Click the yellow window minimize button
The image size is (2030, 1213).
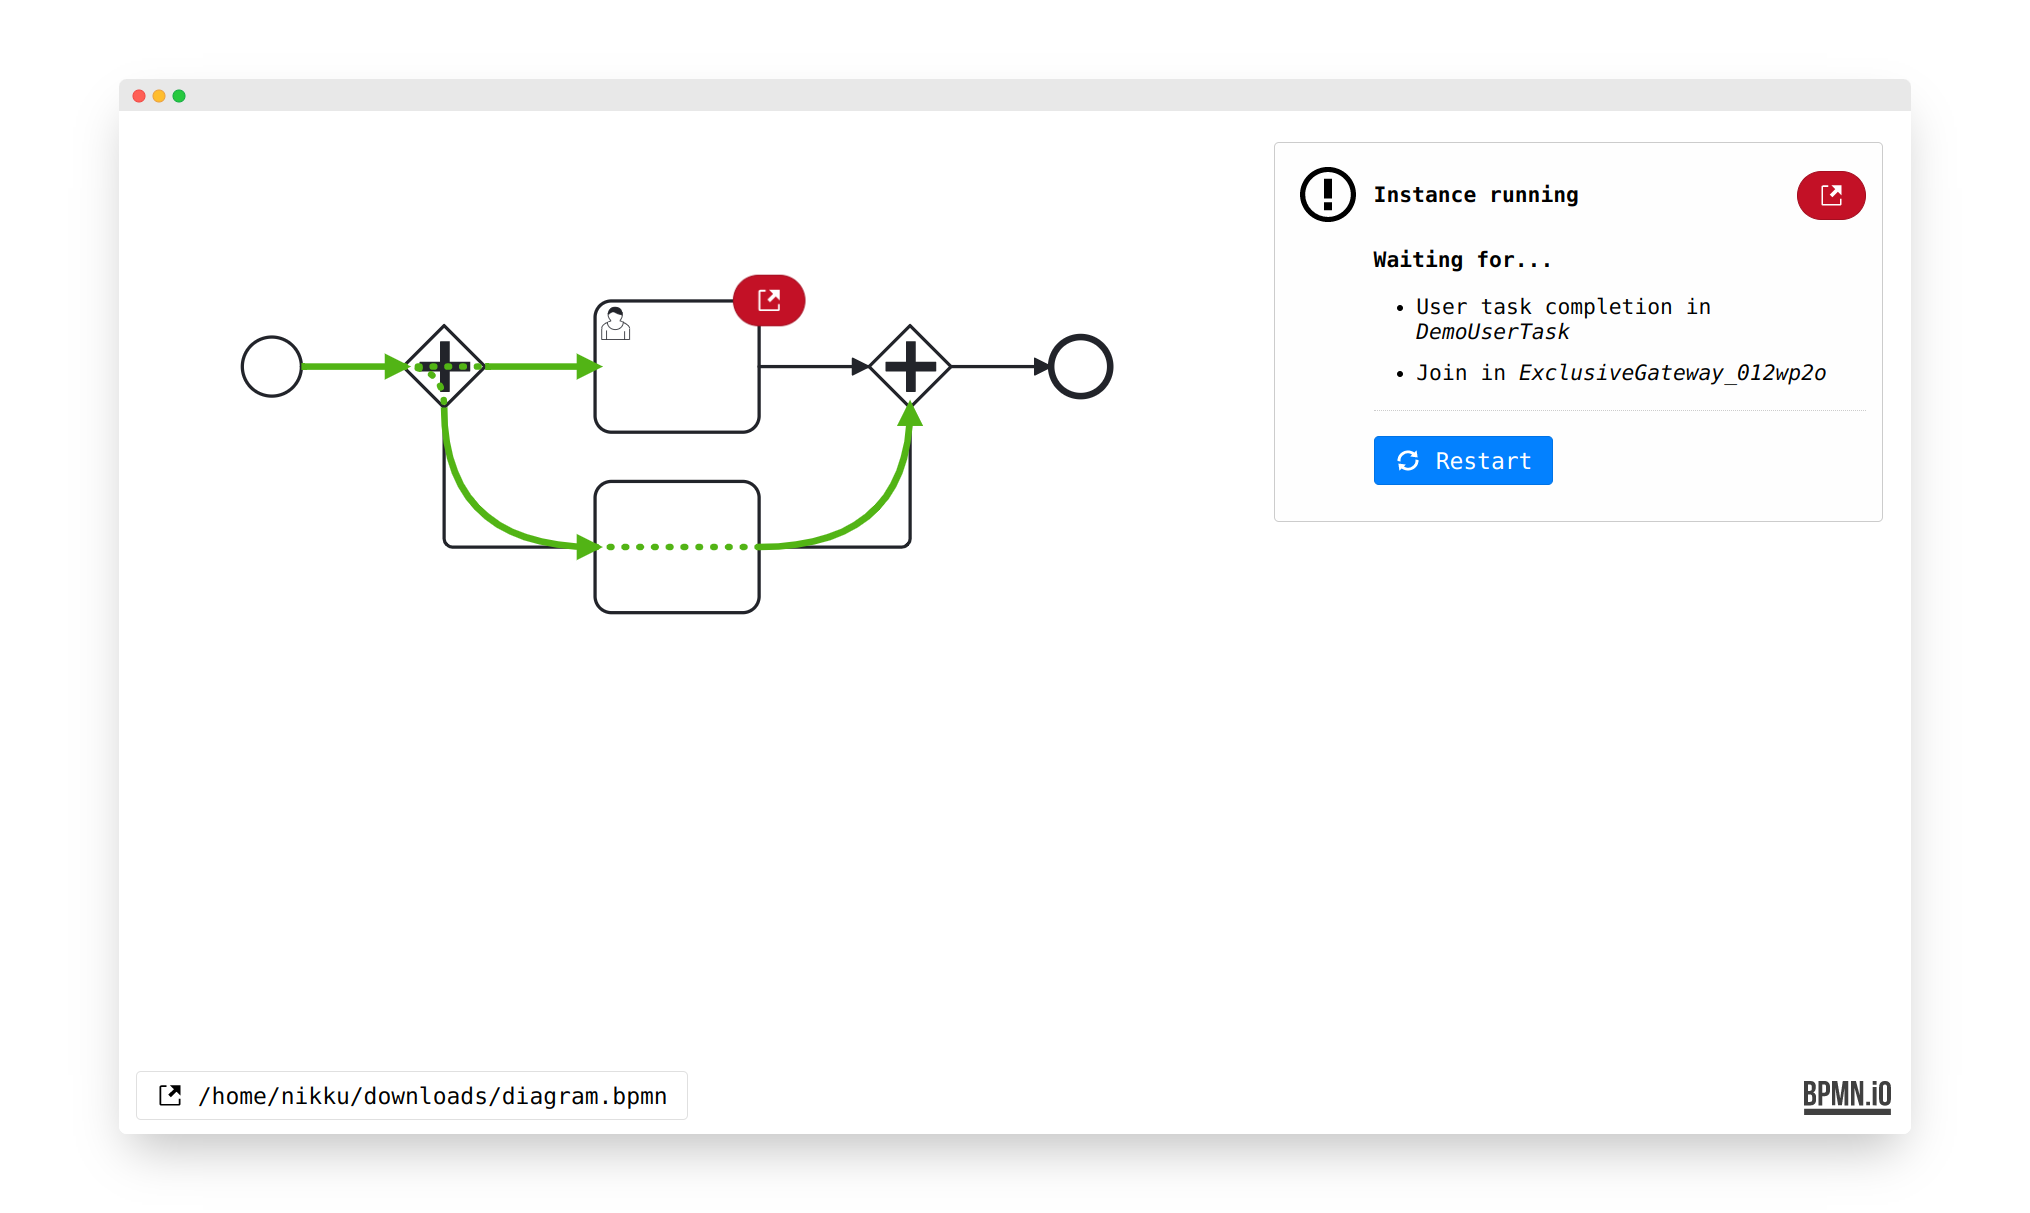[x=159, y=96]
